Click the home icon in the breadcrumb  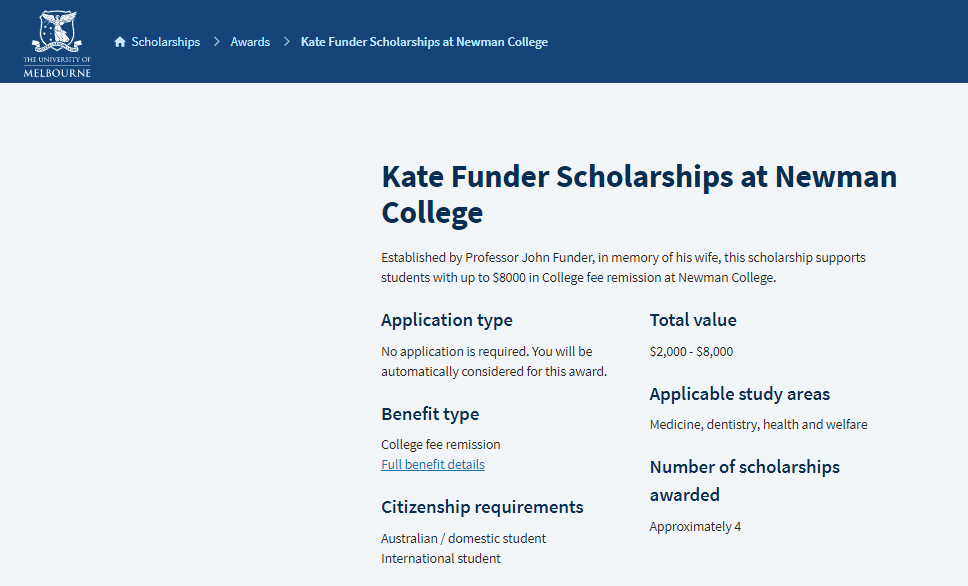click(x=120, y=42)
